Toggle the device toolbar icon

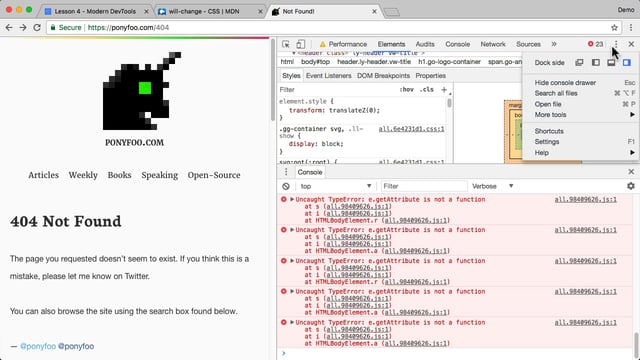tap(300, 44)
